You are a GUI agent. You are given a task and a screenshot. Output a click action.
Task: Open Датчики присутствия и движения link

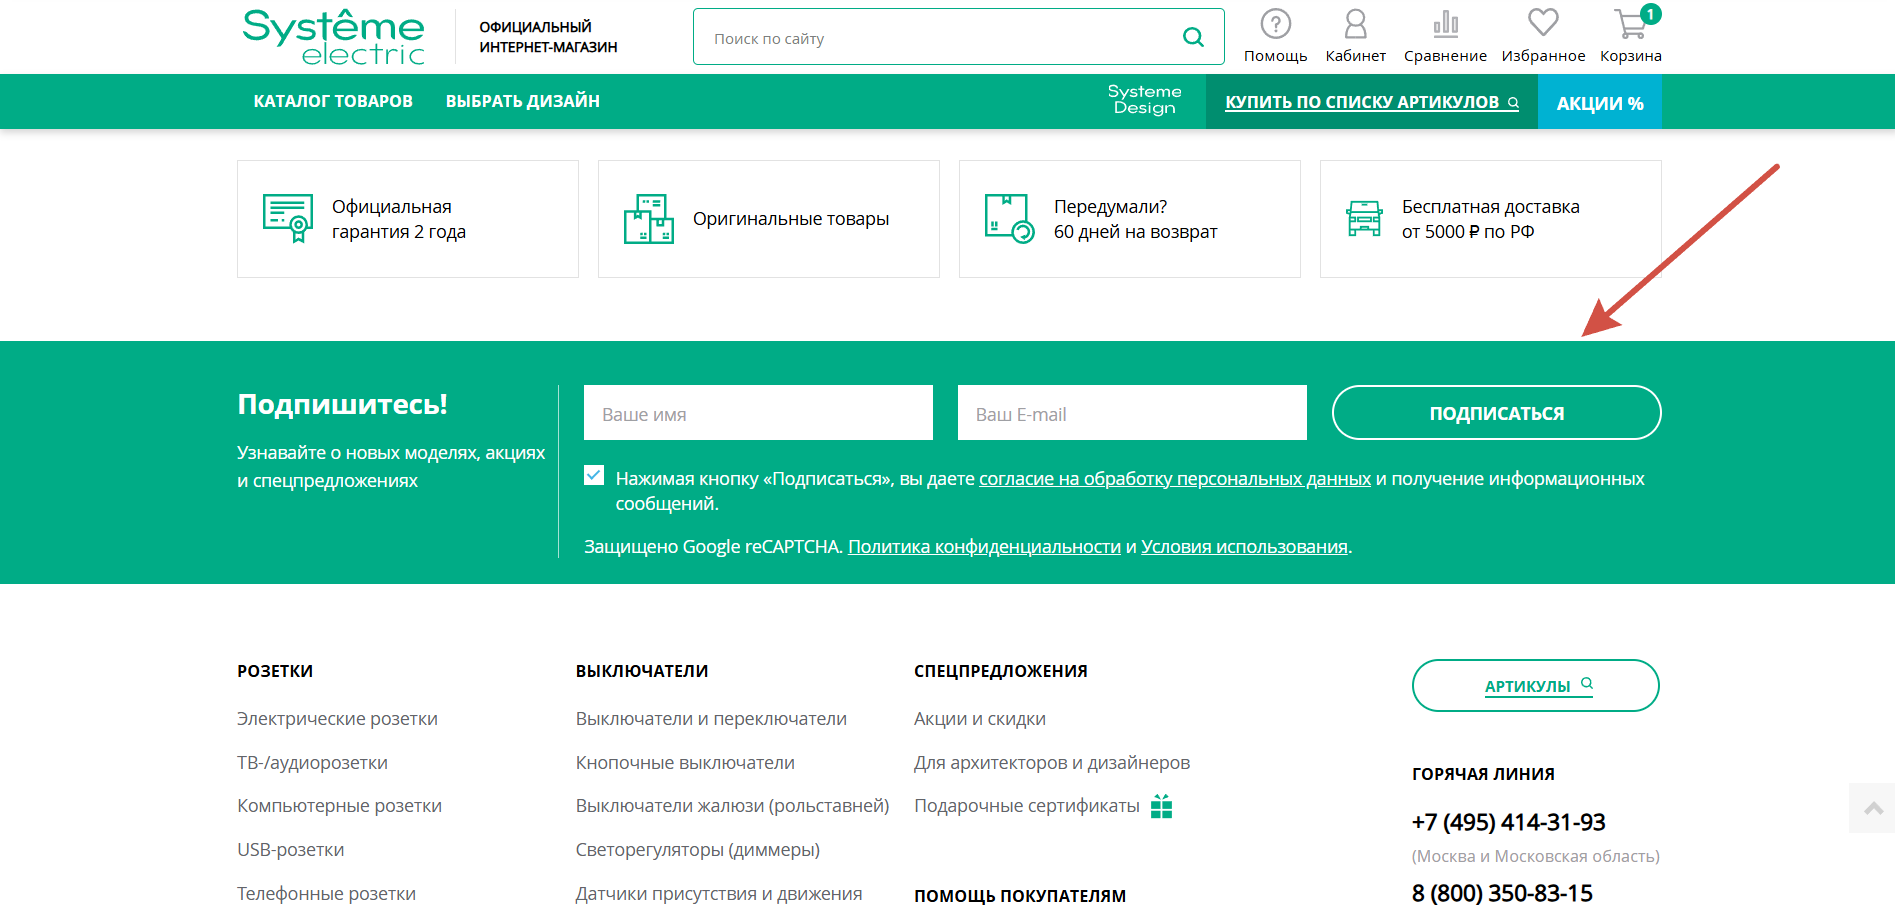pyautogui.click(x=719, y=894)
